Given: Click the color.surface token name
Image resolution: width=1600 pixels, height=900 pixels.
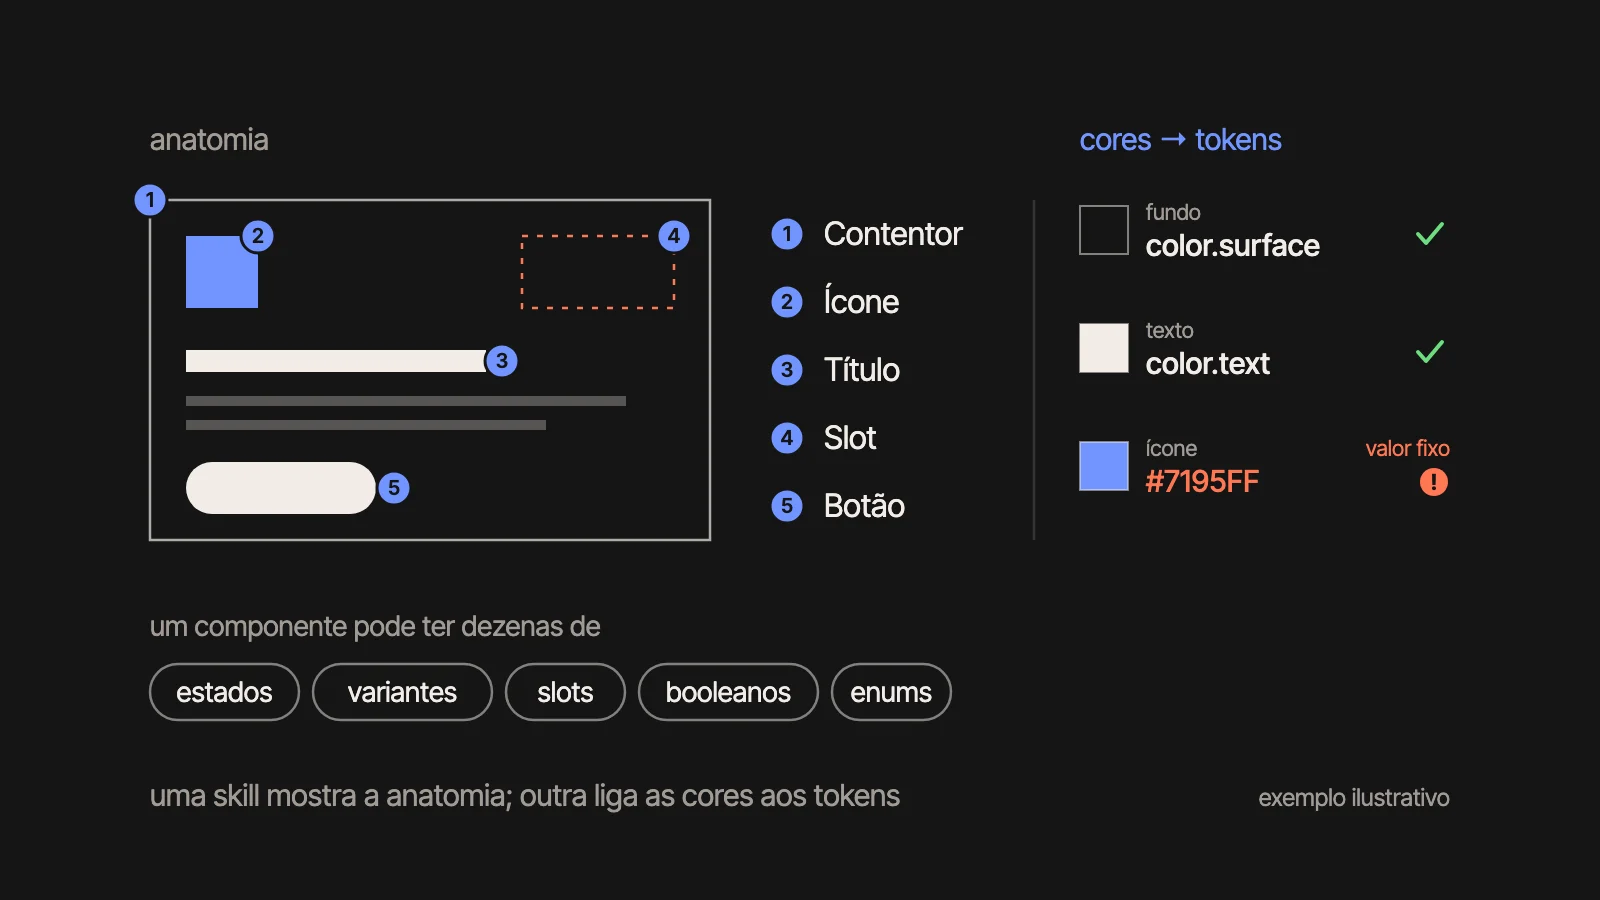Looking at the screenshot, I should [1232, 246].
